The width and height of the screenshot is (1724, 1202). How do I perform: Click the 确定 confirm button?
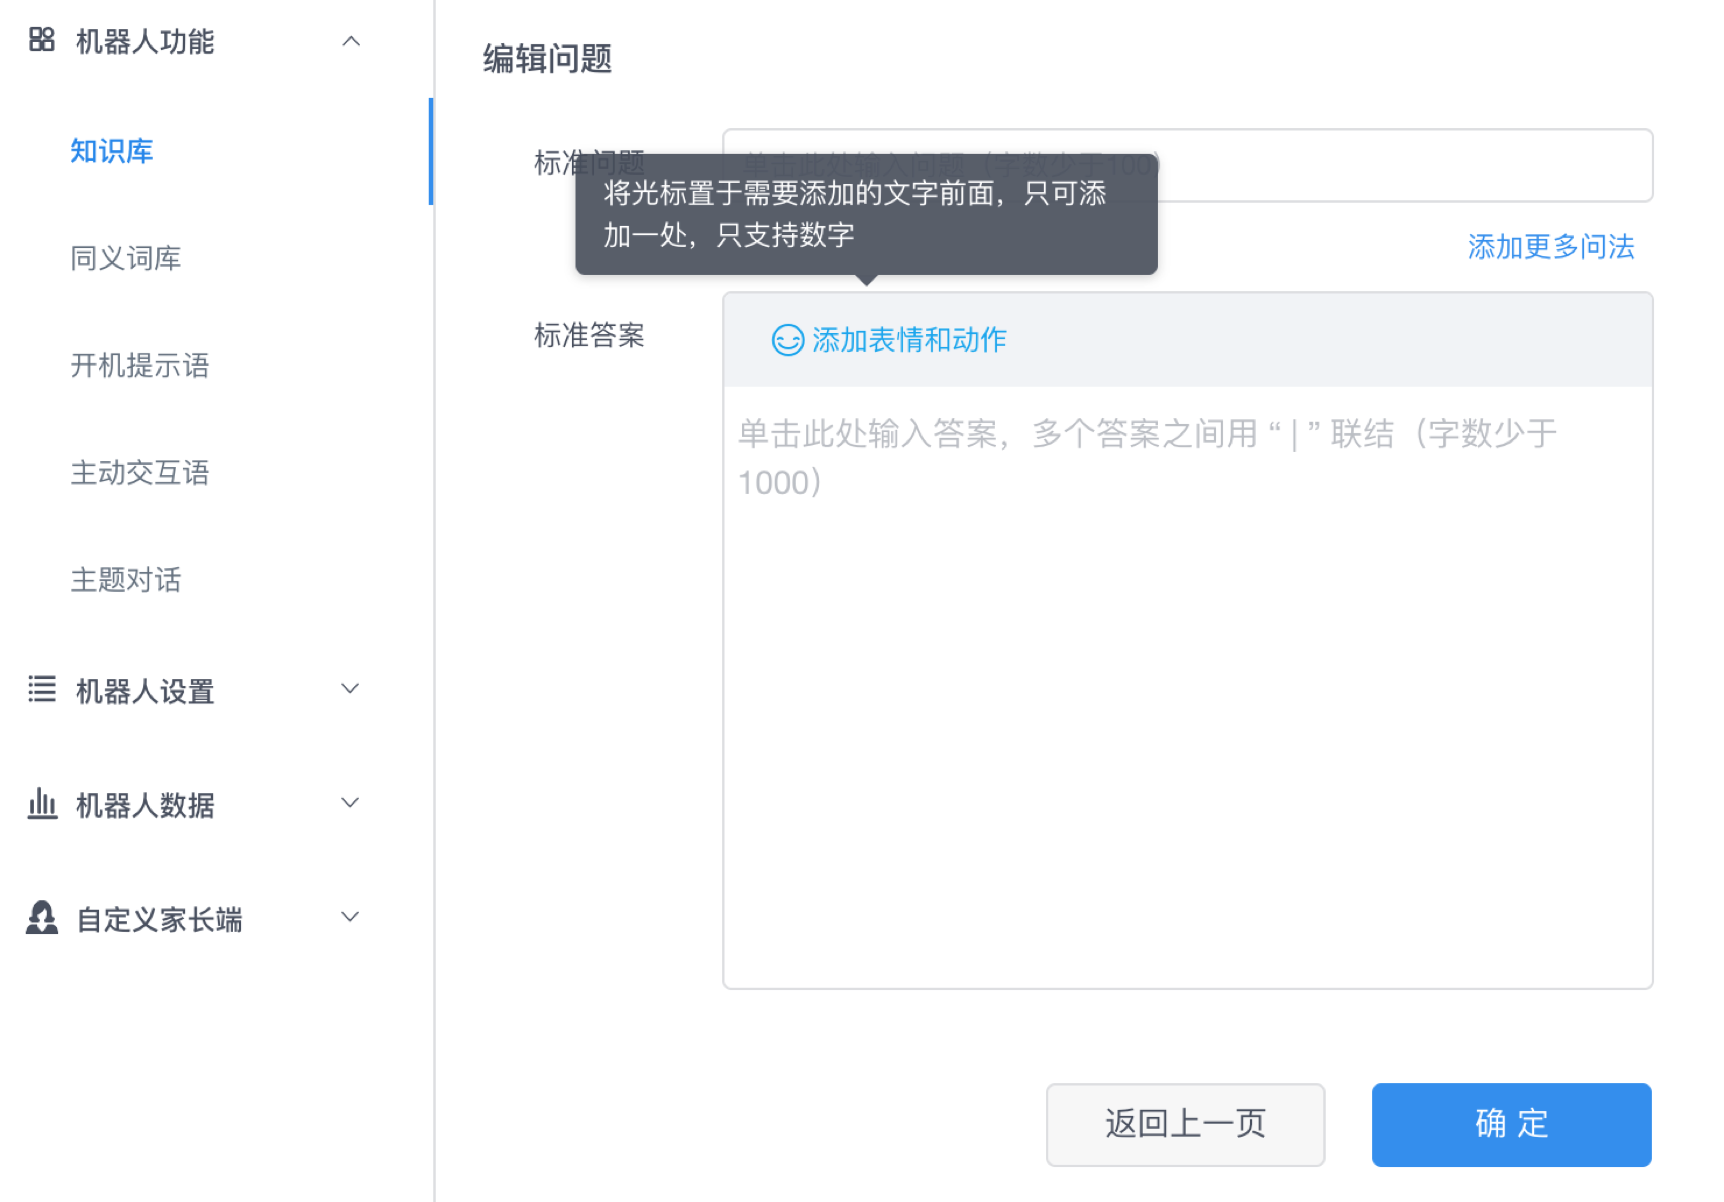pyautogui.click(x=1511, y=1124)
